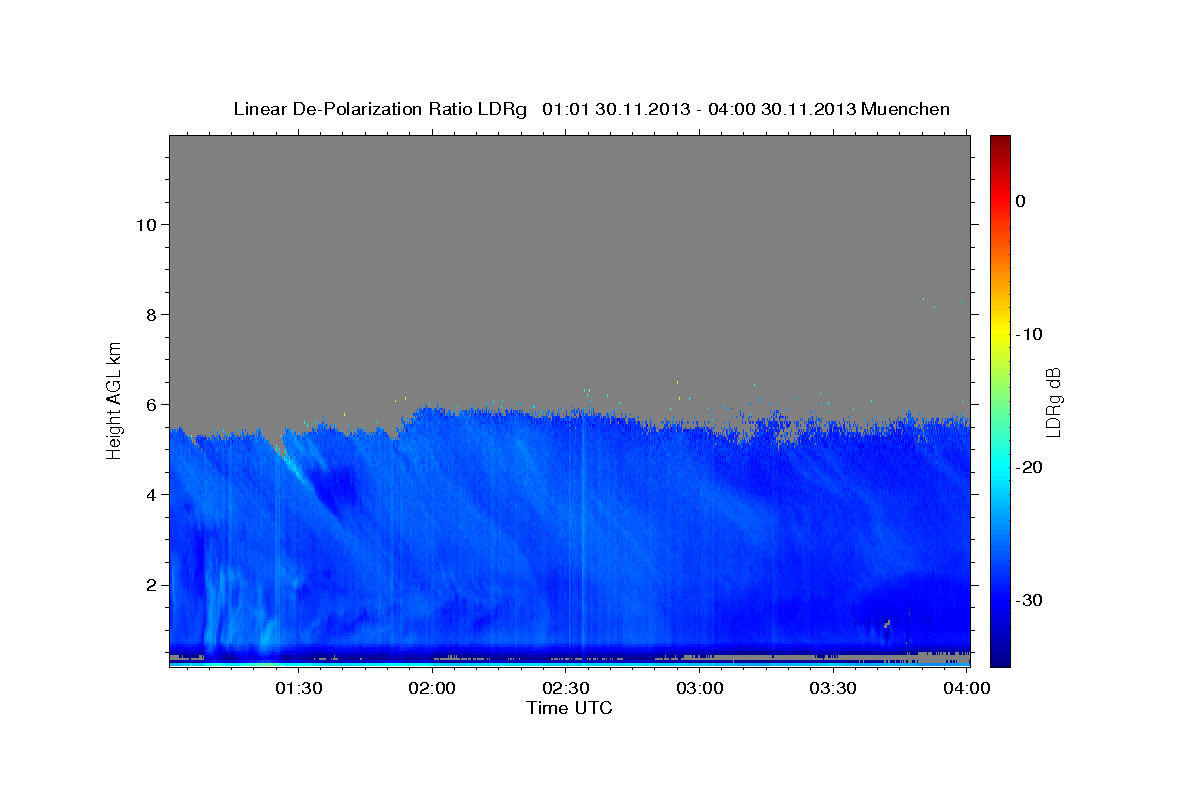
Task: Click the 'Muenchen' location in the title
Action: [x=906, y=109]
